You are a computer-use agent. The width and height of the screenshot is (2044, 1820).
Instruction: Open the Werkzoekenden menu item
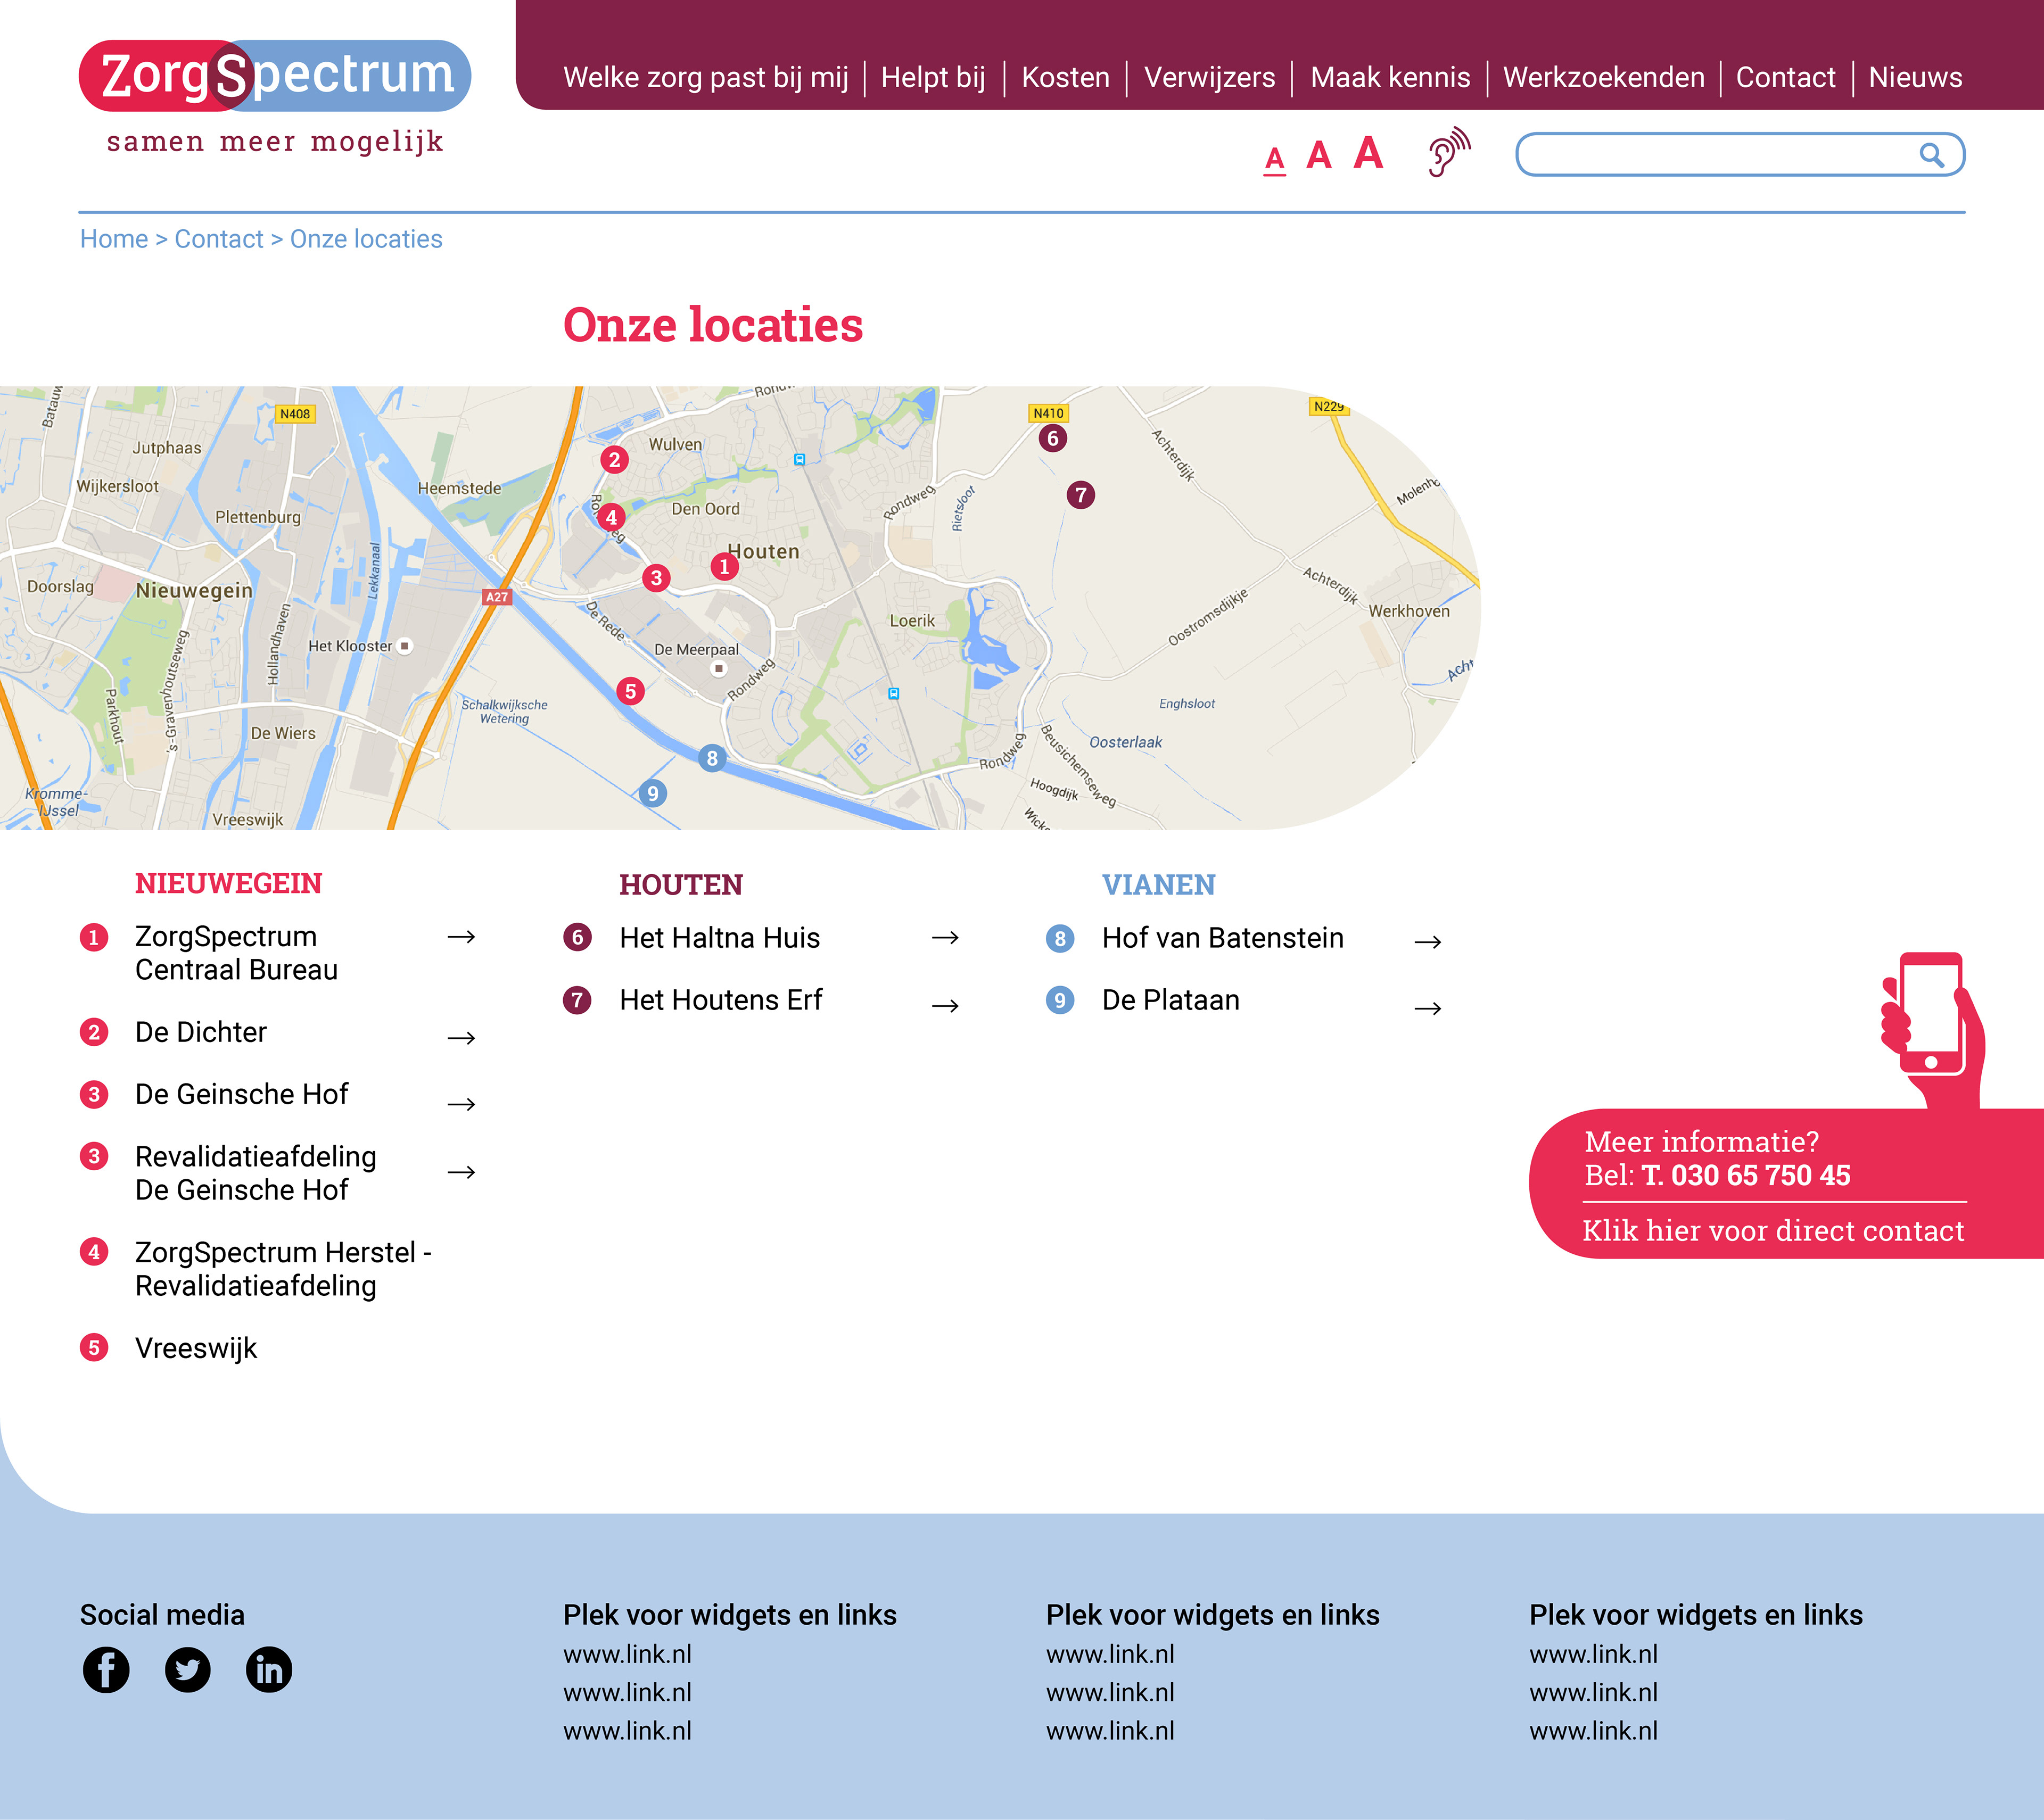(x=1603, y=77)
